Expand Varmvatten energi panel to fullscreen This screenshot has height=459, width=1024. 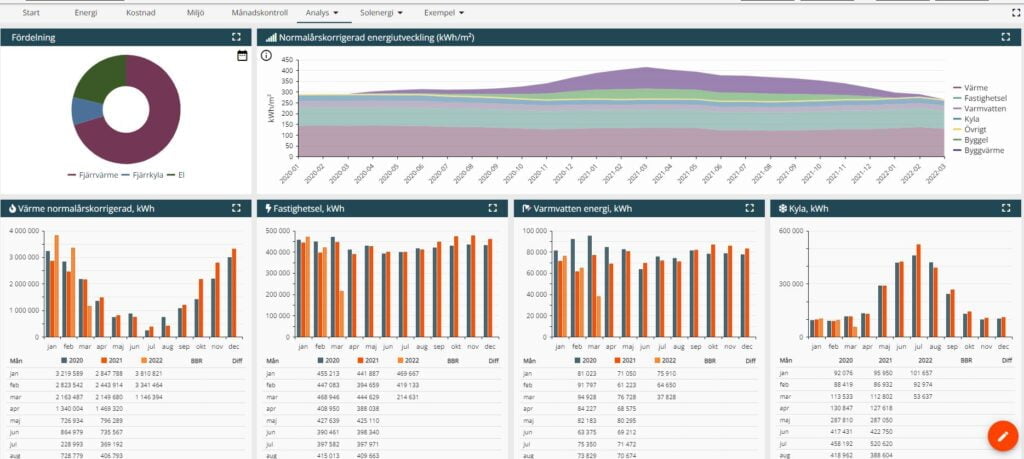coord(749,208)
